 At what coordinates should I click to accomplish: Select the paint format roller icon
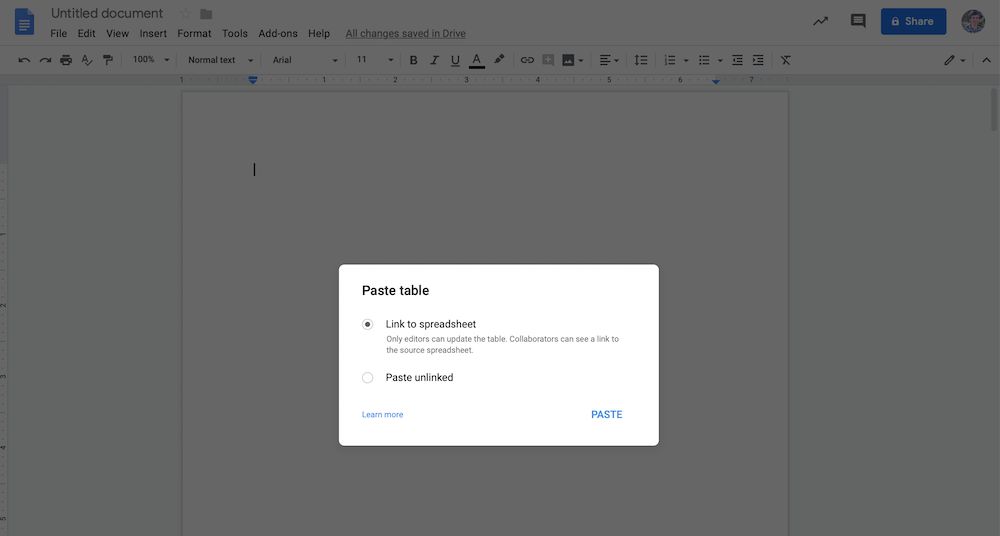tap(108, 60)
